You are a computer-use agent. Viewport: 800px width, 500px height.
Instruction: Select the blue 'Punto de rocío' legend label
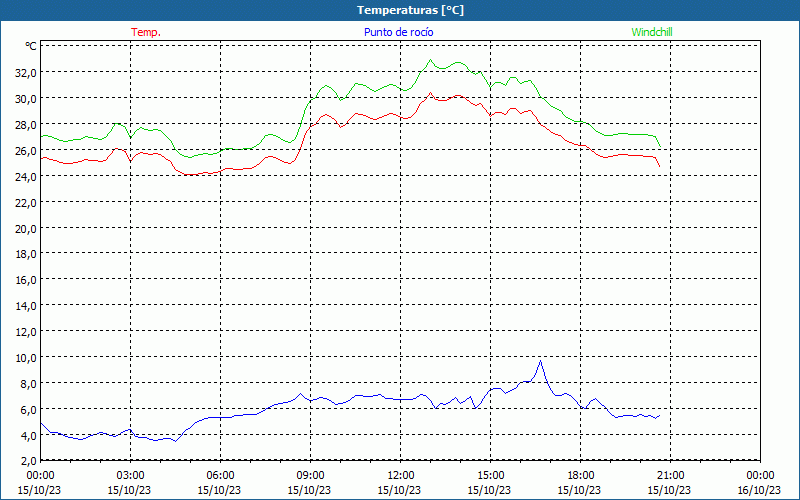point(398,32)
